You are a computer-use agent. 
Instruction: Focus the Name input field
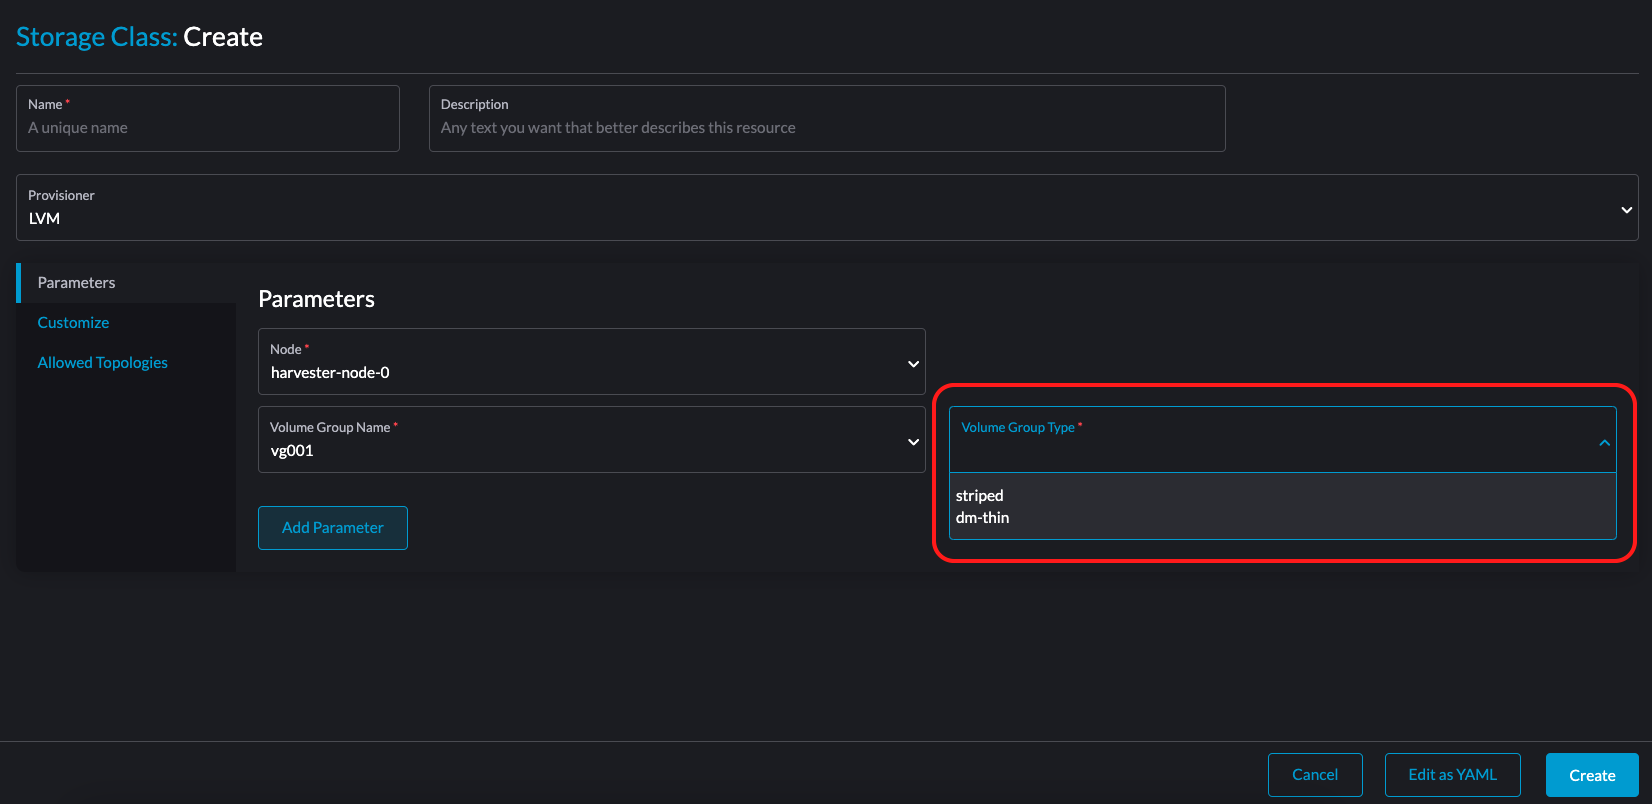click(208, 128)
